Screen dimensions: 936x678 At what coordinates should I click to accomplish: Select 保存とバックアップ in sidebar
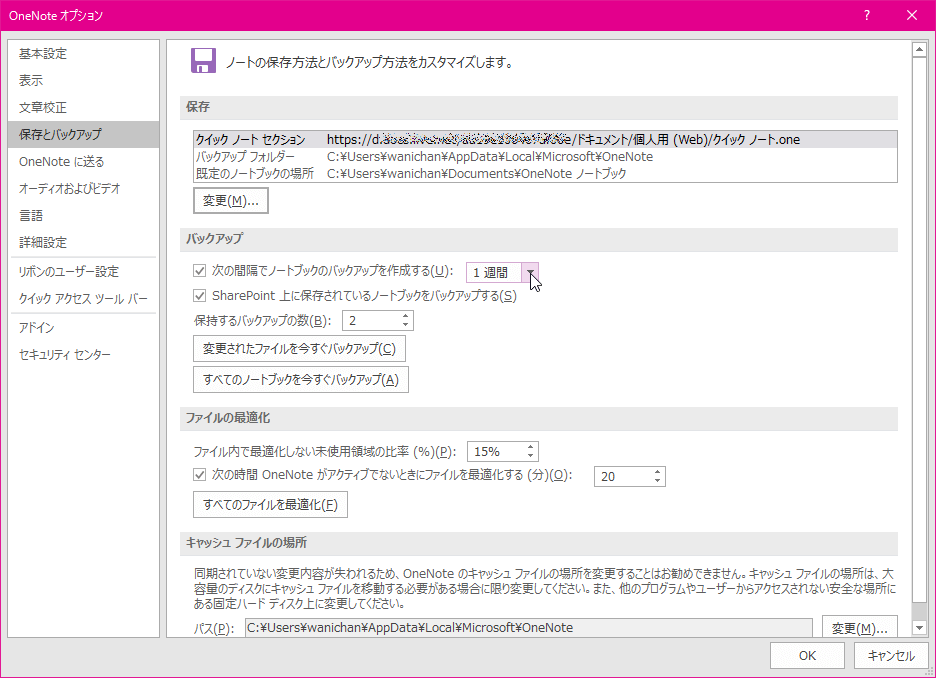click(84, 134)
